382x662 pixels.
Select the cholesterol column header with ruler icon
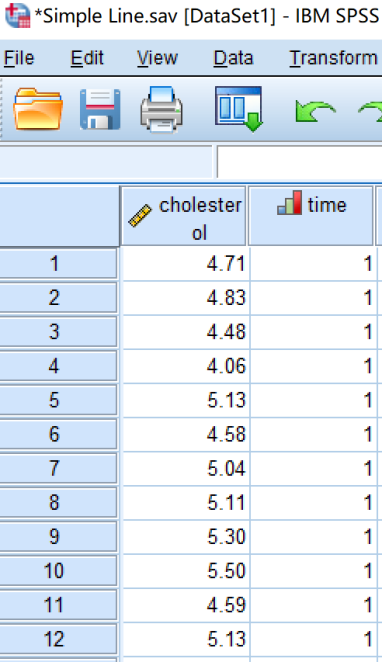pos(184,216)
